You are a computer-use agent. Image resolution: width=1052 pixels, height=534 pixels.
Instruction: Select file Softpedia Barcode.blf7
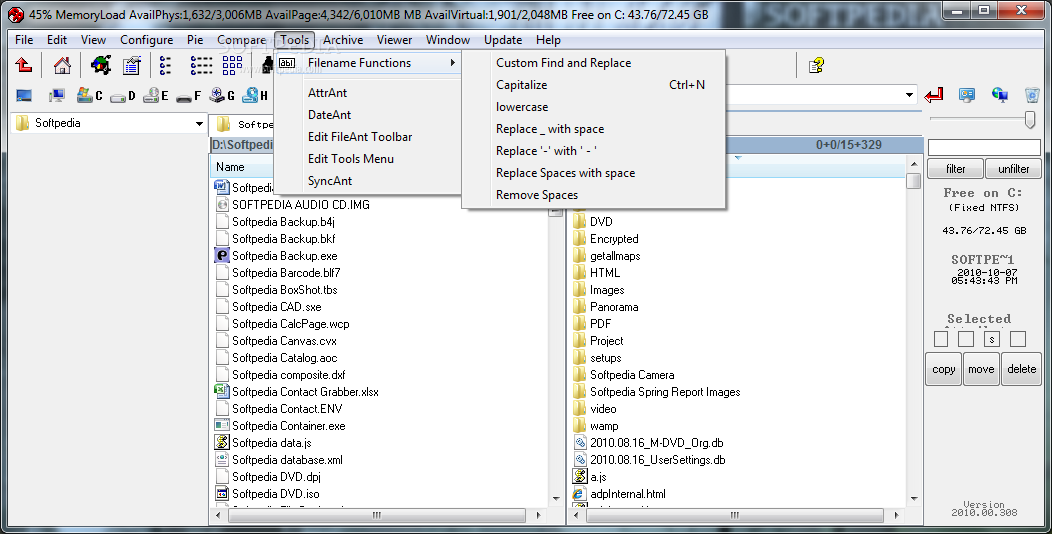[x=286, y=273]
